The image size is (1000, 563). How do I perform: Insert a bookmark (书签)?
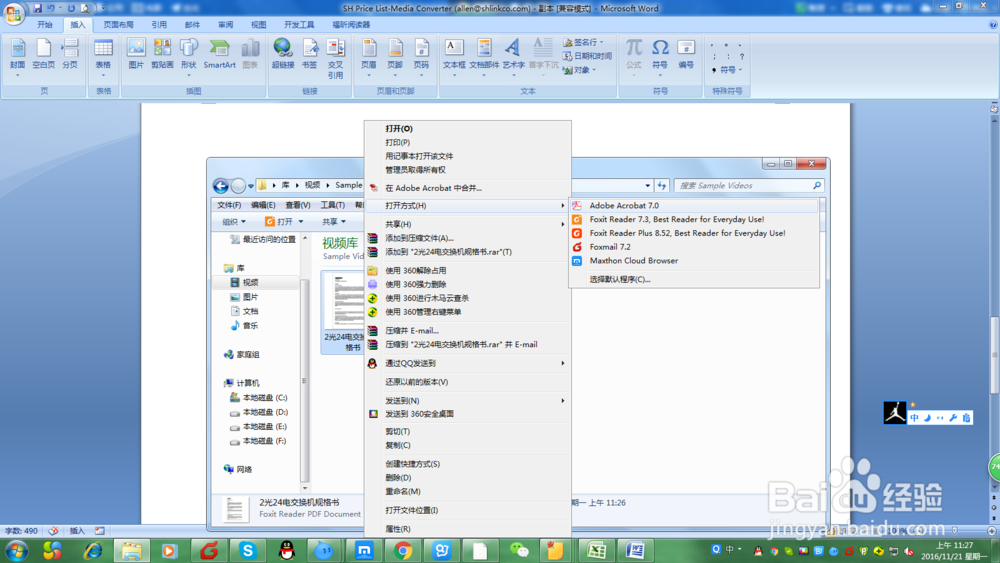[309, 55]
